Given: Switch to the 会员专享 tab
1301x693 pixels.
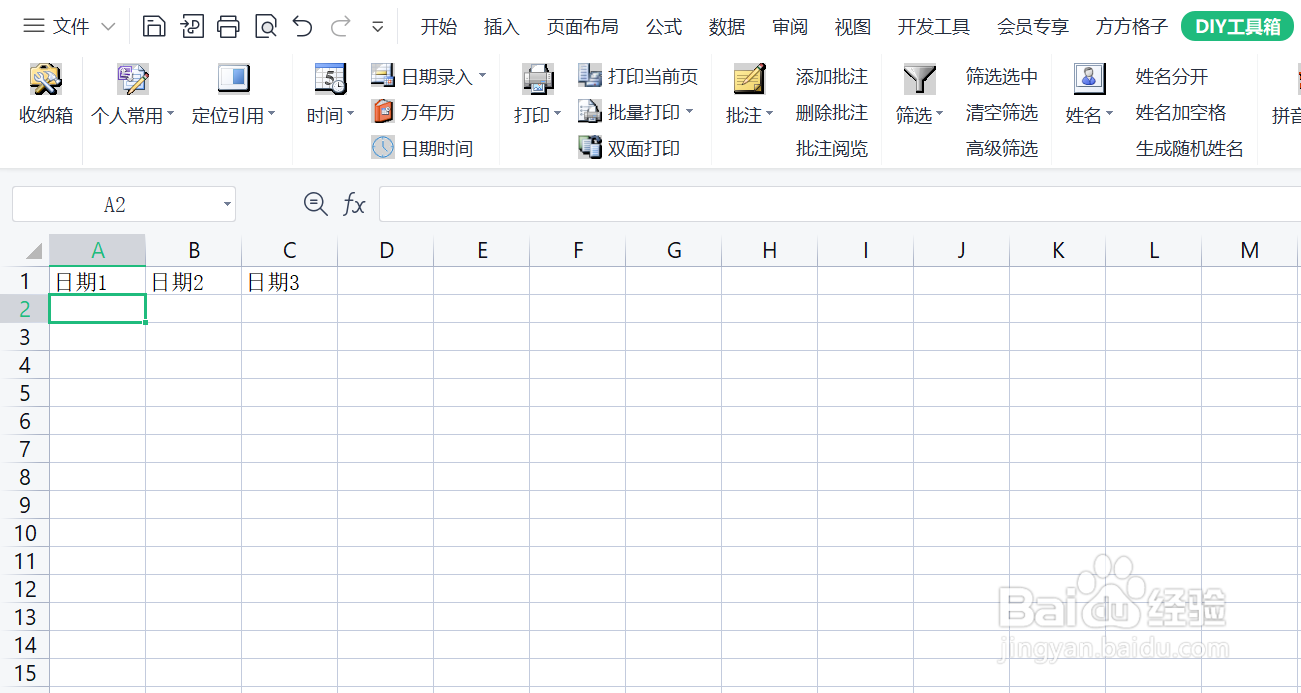Looking at the screenshot, I should tap(1033, 27).
